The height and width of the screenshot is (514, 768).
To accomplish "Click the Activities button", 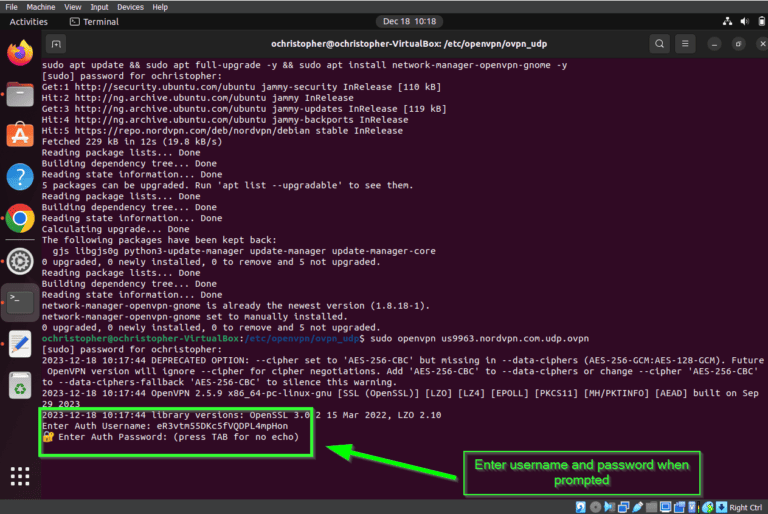I will pyautogui.click(x=28, y=22).
